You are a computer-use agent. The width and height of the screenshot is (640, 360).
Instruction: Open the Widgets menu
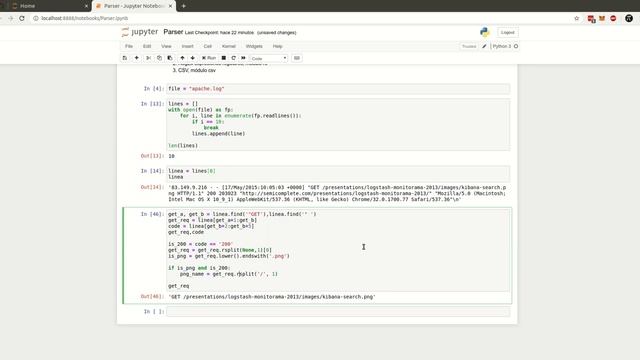tap(254, 46)
